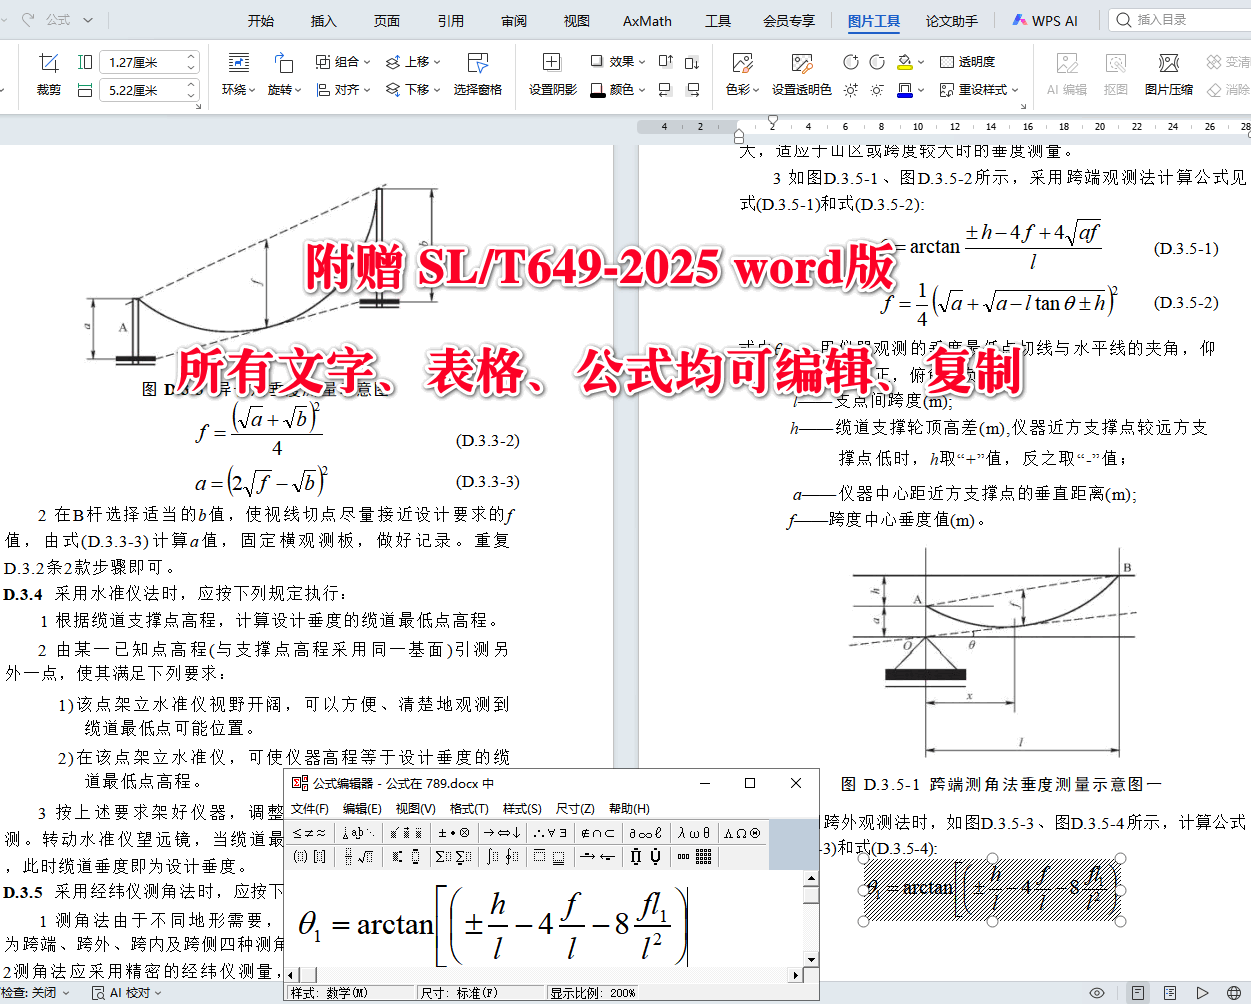1251x1004 pixels.
Task: Open 文件(F) menu in the equation editor
Action: (x=310, y=808)
